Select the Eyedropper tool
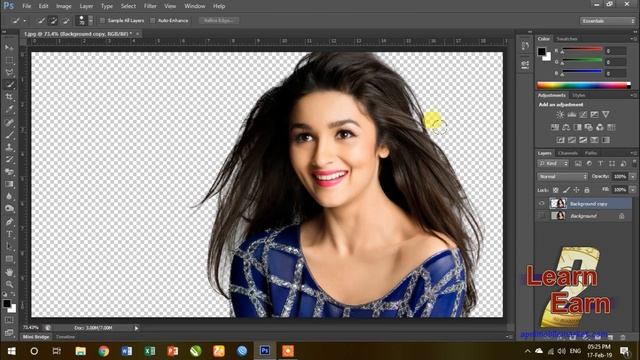The image size is (640, 360). (9, 109)
